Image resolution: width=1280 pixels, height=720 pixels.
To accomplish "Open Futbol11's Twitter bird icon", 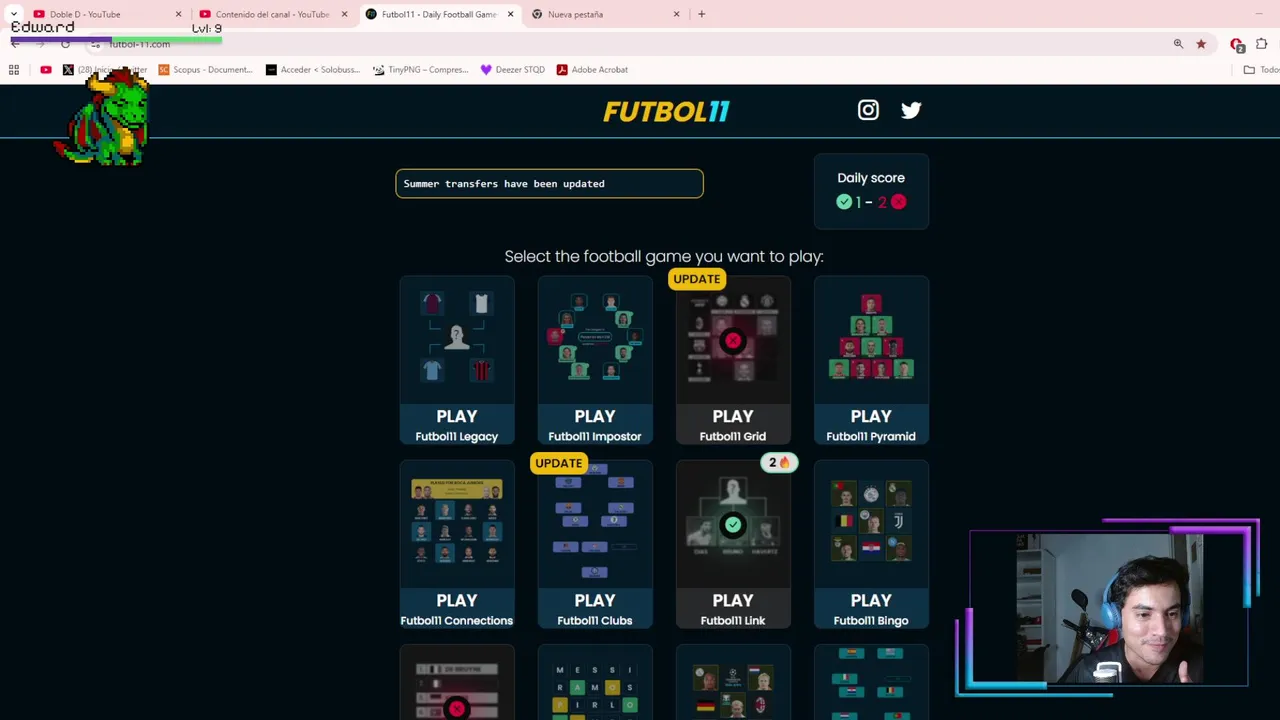I will click(911, 110).
